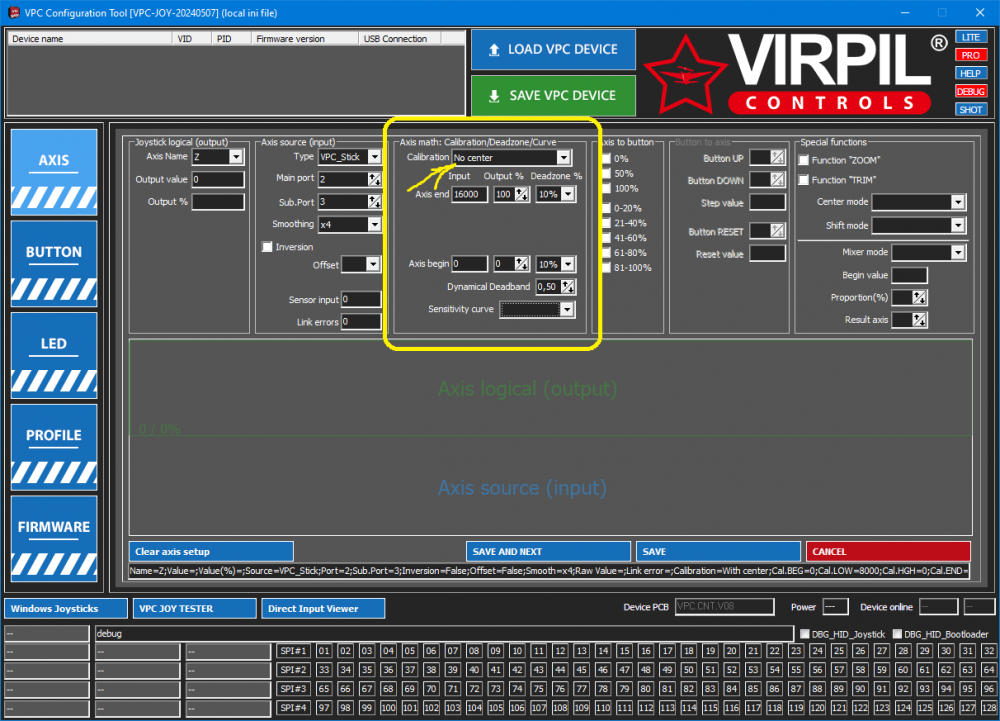This screenshot has width=1000, height=721.
Task: Click the Virpil red star logo
Action: tap(684, 75)
